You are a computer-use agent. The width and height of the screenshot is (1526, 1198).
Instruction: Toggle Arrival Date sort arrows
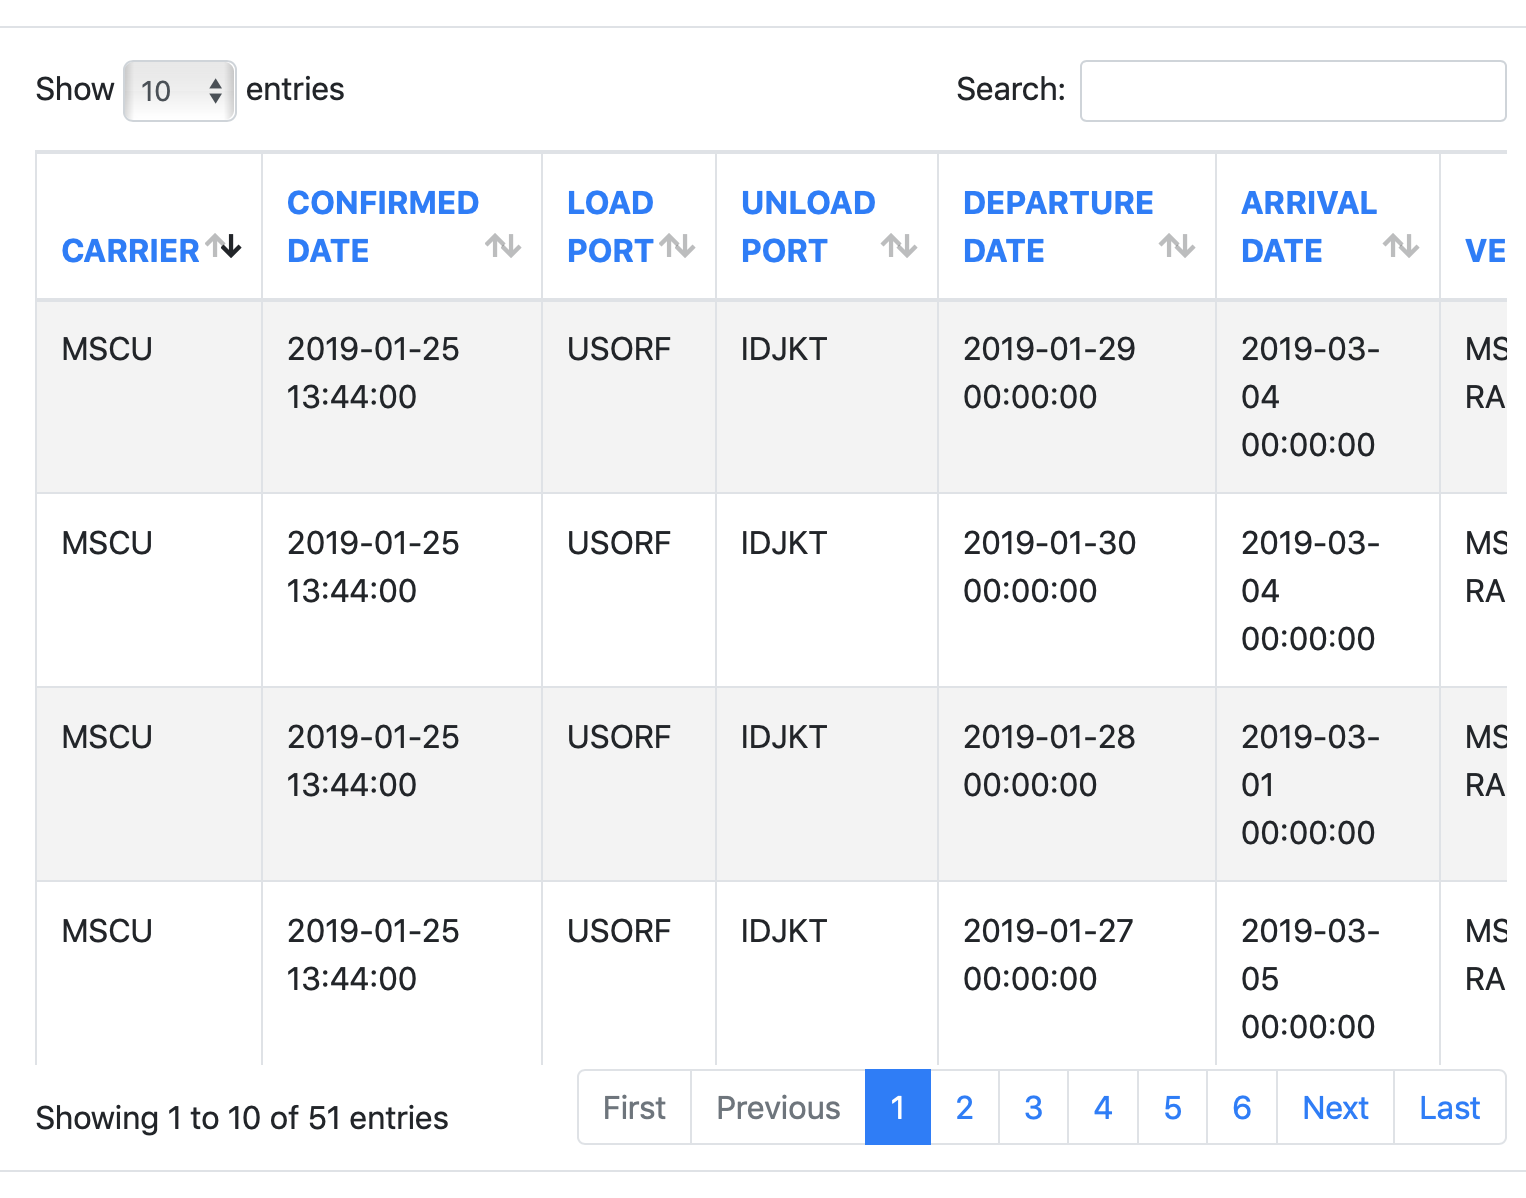click(x=1401, y=246)
